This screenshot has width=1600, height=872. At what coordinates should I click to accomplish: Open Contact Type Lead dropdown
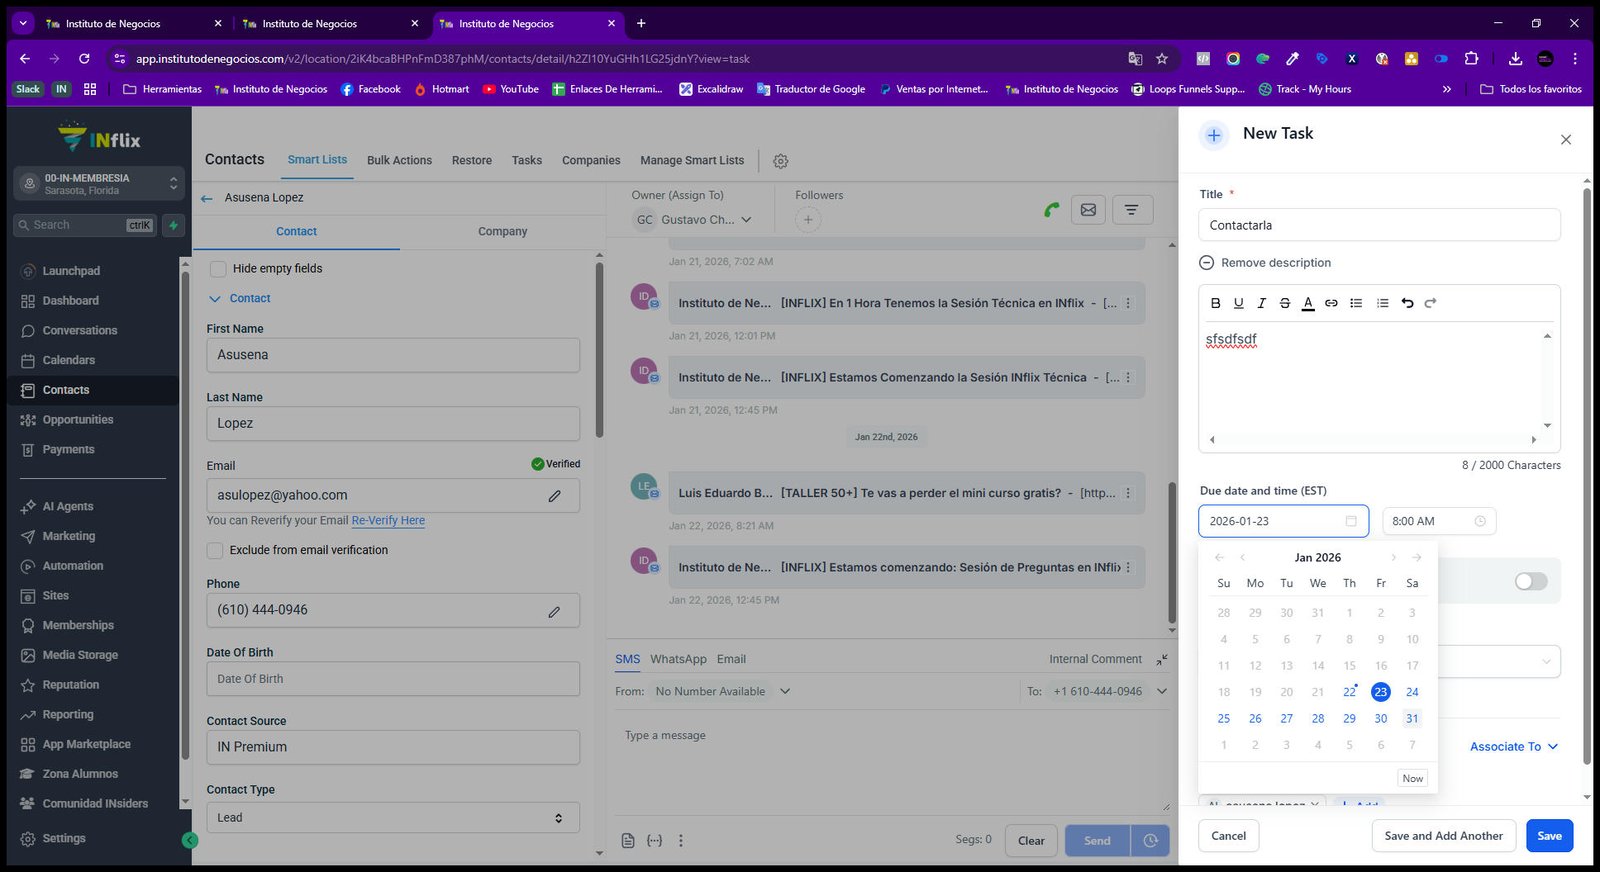pyautogui.click(x=393, y=818)
